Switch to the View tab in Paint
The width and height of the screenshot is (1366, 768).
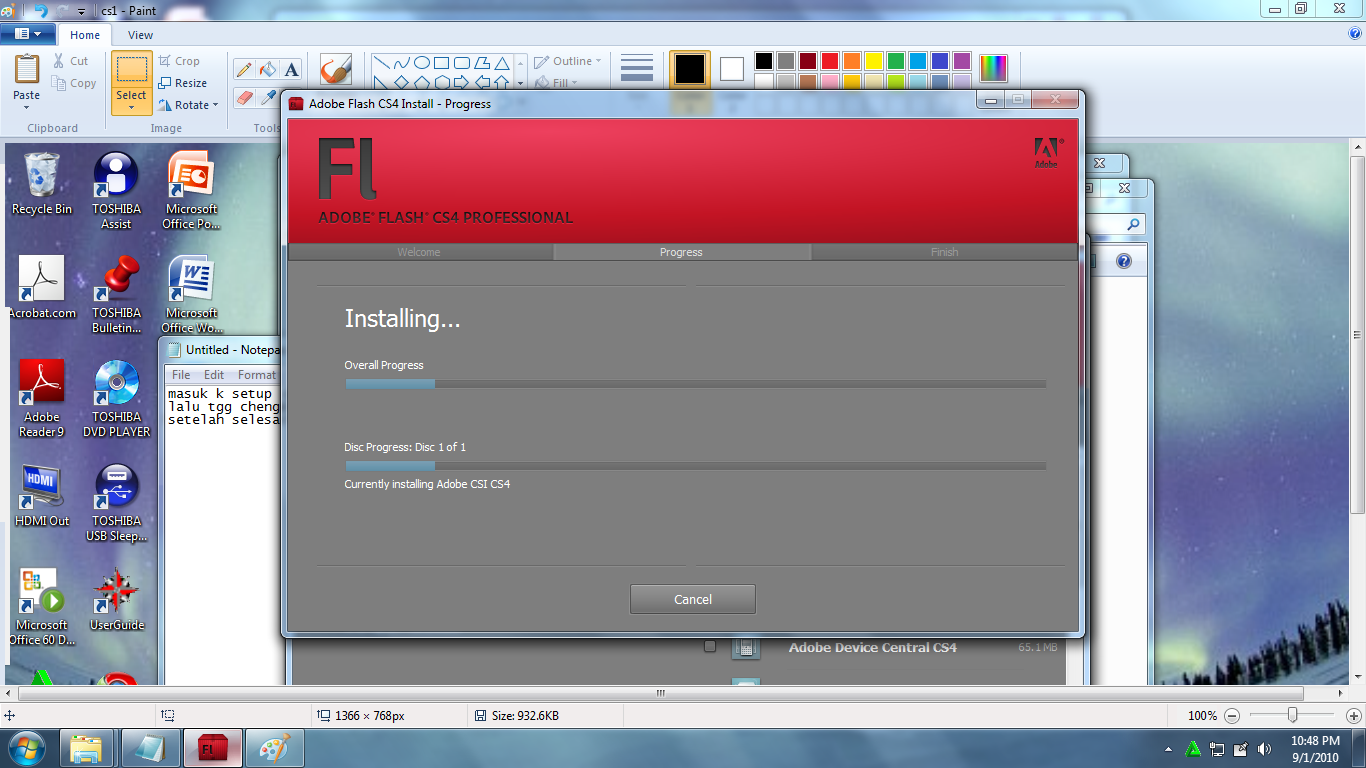point(139,34)
